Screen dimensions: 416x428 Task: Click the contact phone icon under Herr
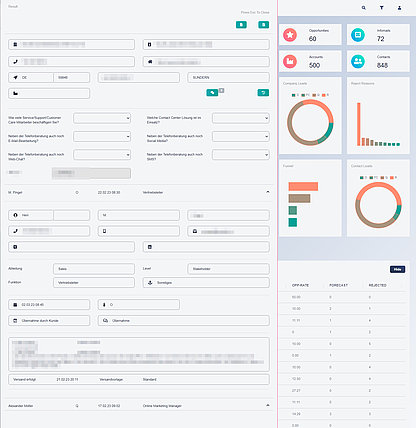click(x=15, y=231)
